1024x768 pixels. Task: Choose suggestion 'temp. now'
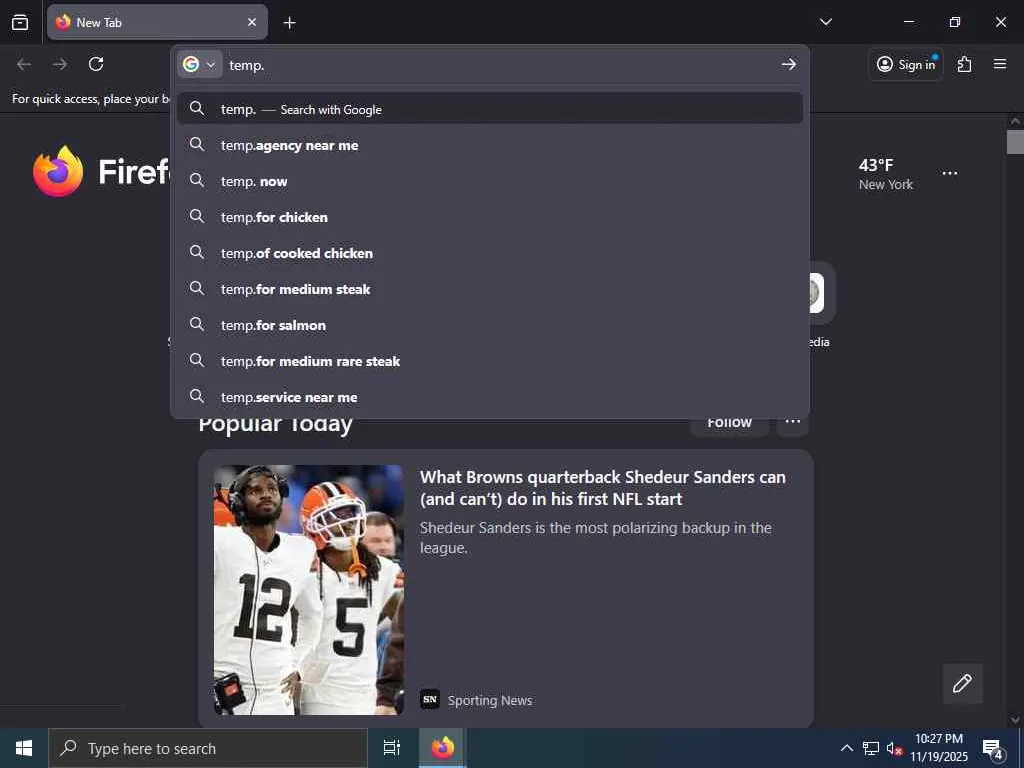tap(490, 181)
